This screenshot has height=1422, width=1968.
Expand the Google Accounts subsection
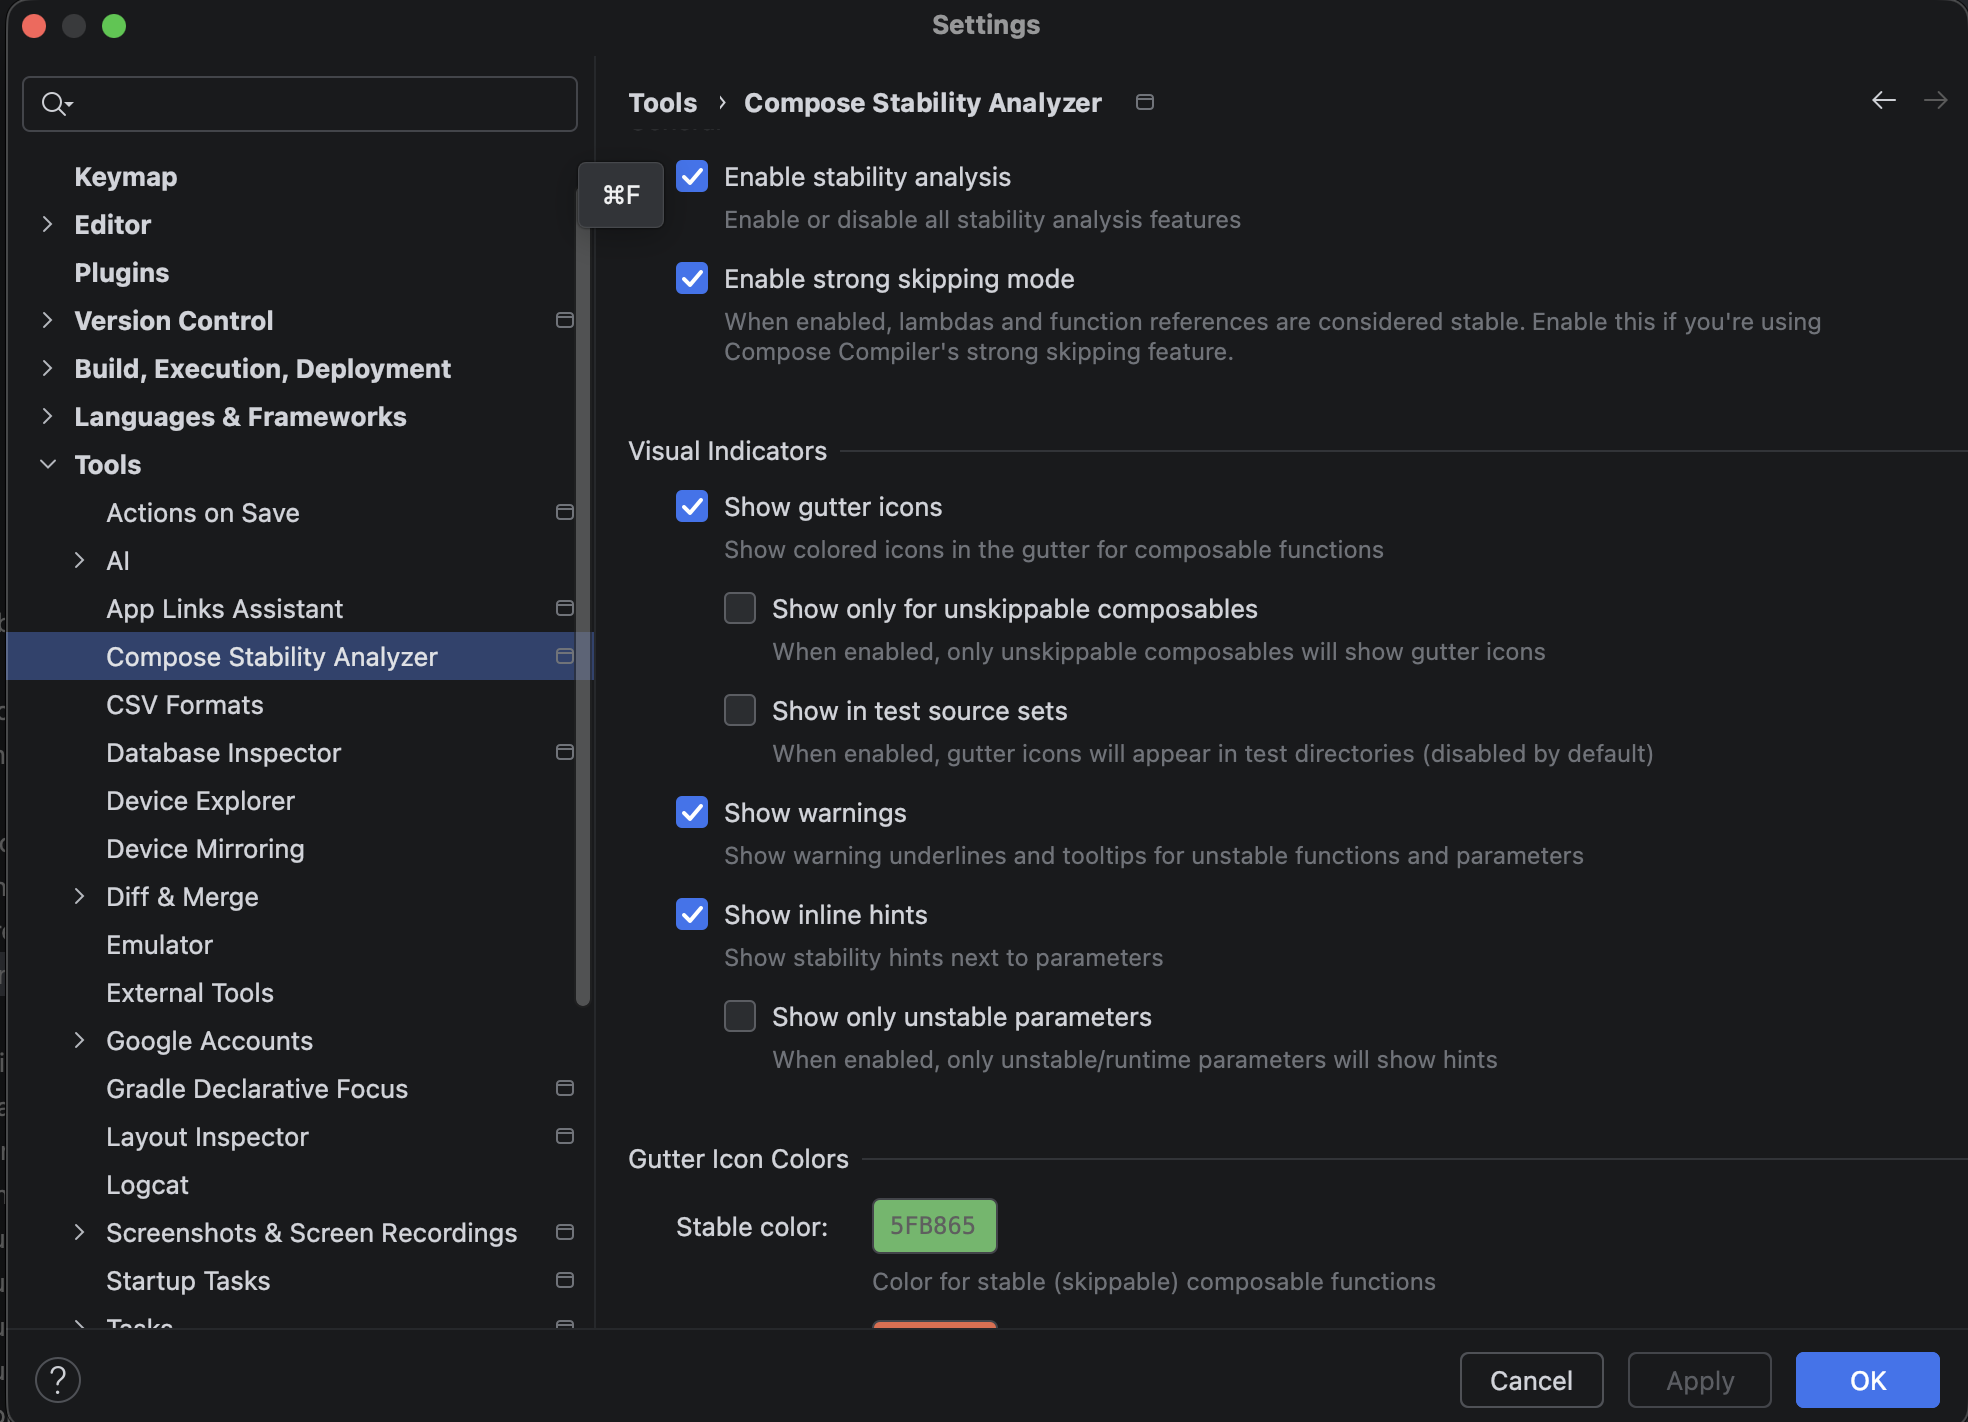[79, 1040]
